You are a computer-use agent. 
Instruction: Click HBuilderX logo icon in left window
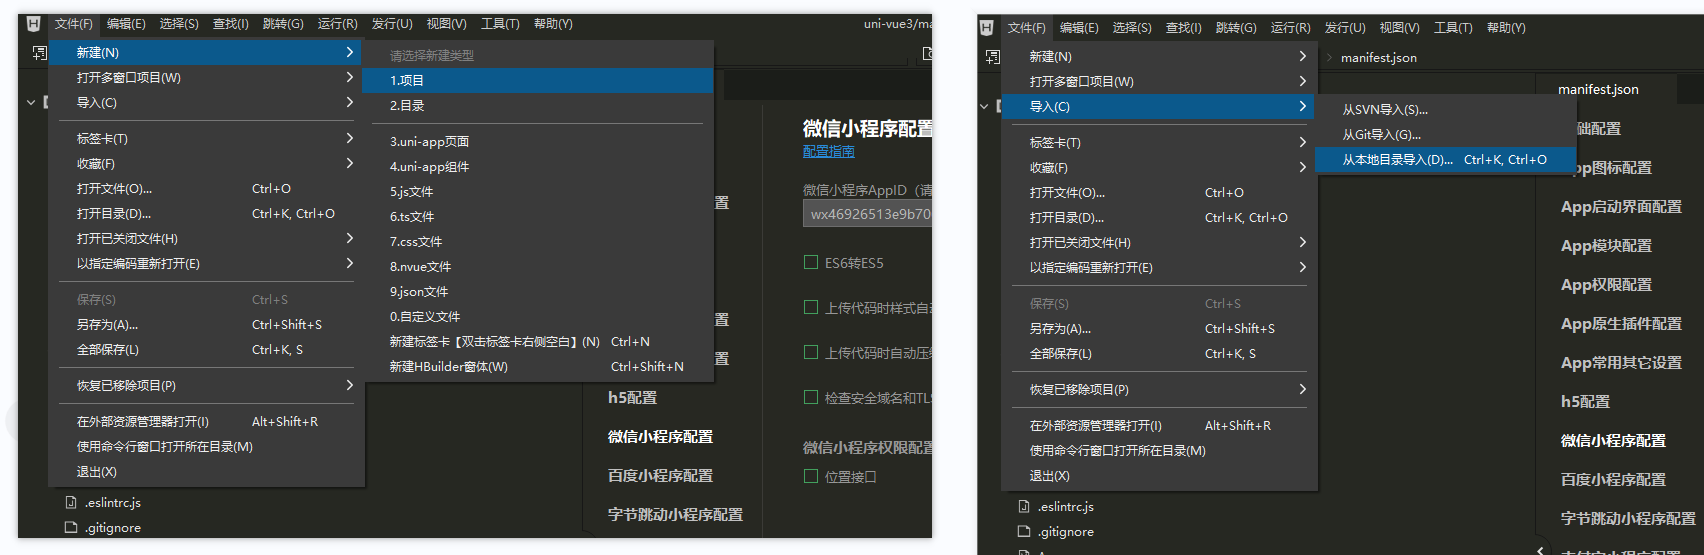click(34, 24)
